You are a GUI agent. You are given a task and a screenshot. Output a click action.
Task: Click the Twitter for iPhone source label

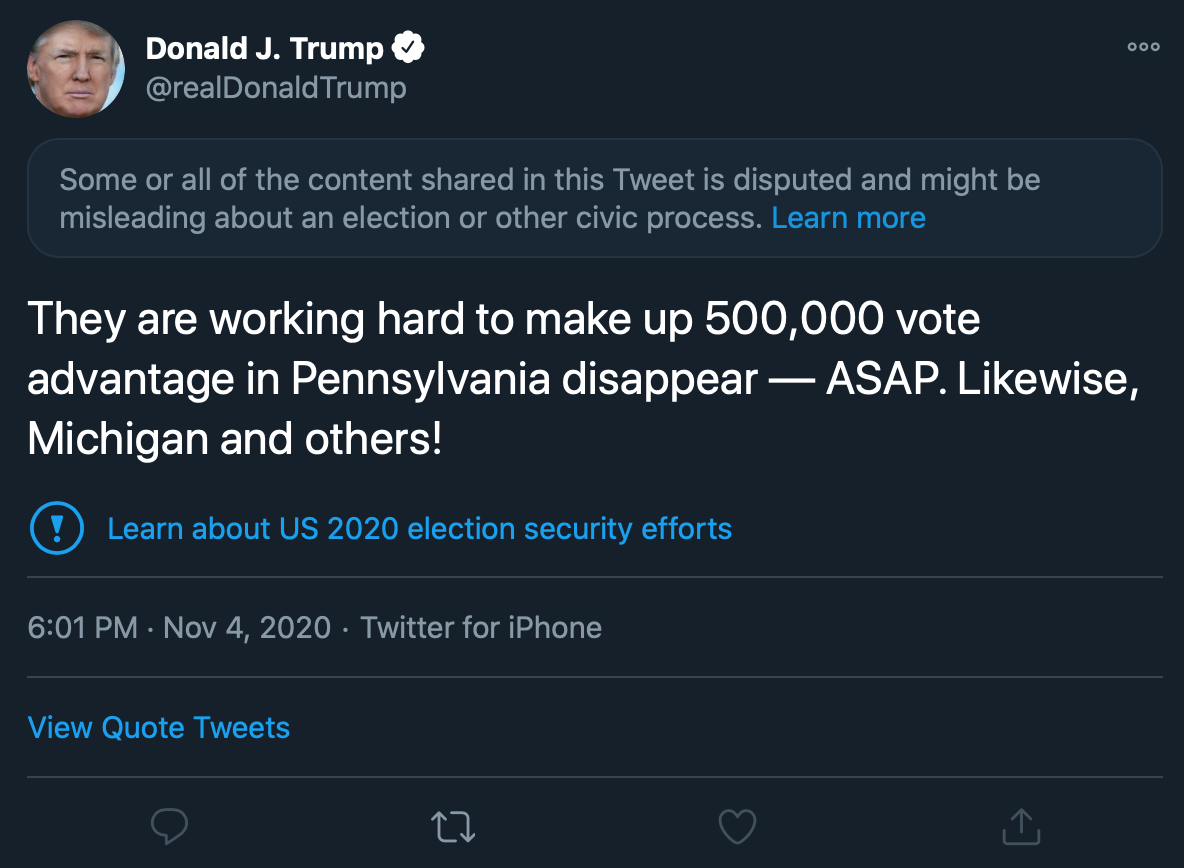[x=481, y=628]
